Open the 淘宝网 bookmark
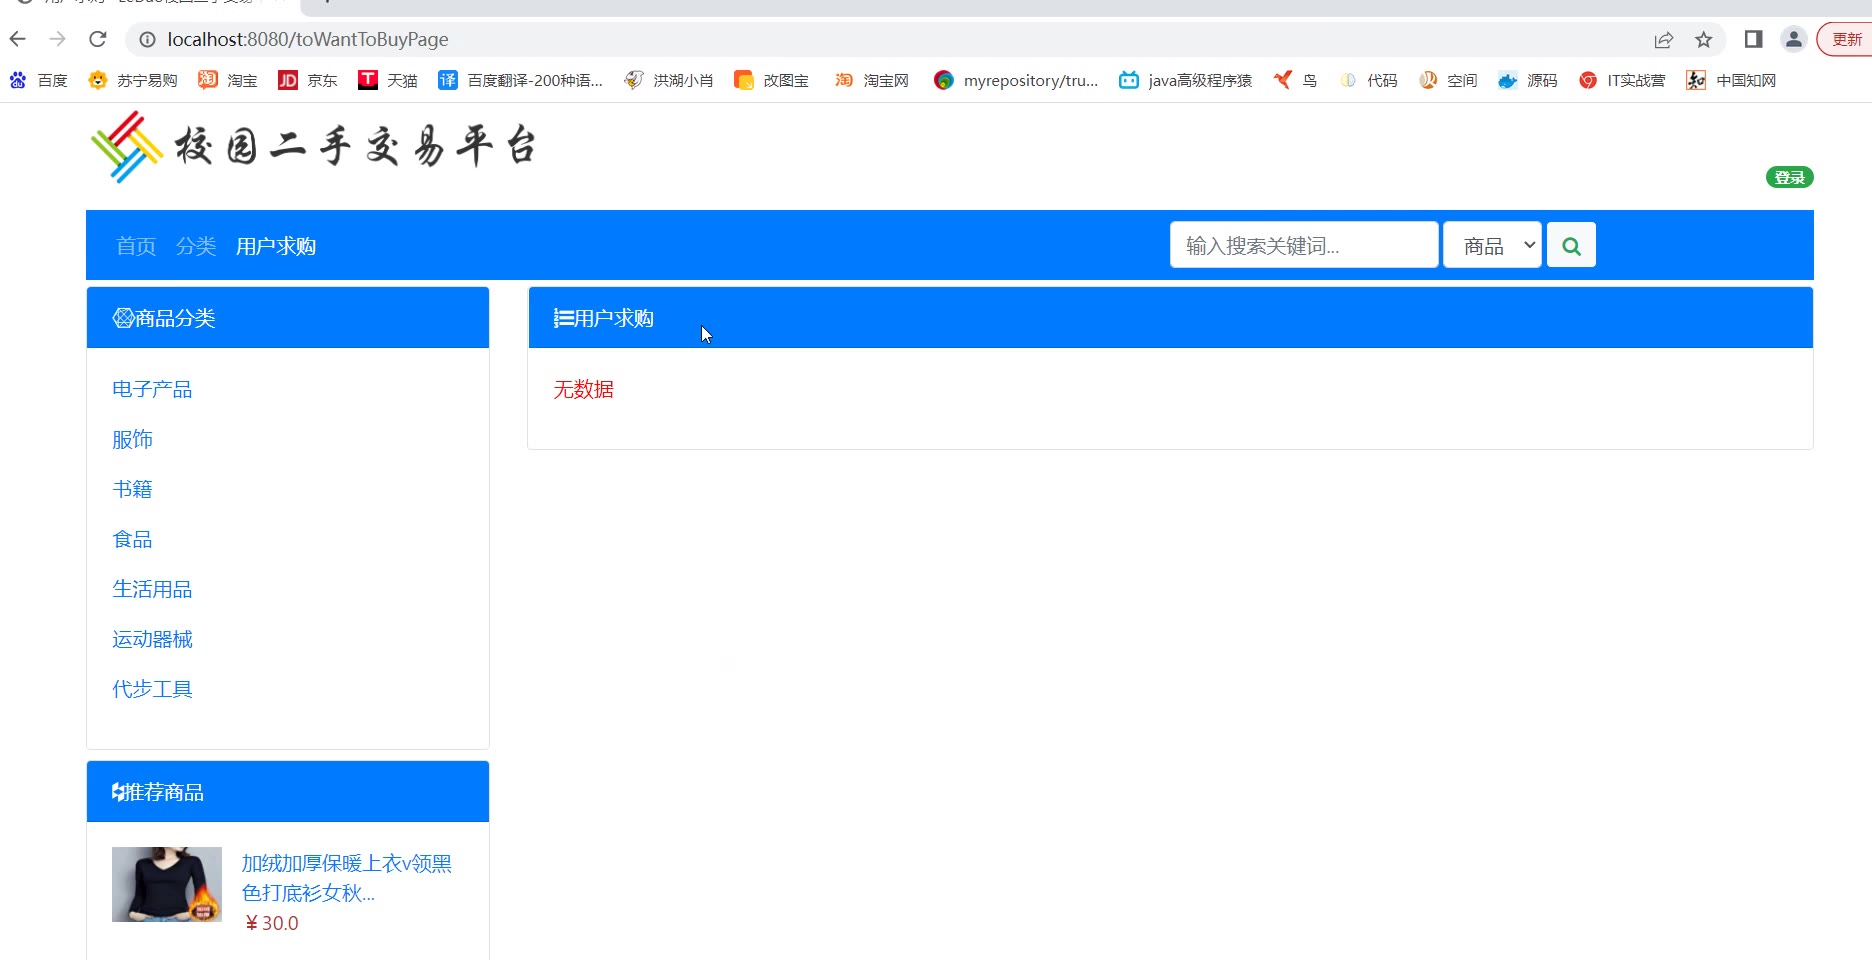 click(x=872, y=80)
